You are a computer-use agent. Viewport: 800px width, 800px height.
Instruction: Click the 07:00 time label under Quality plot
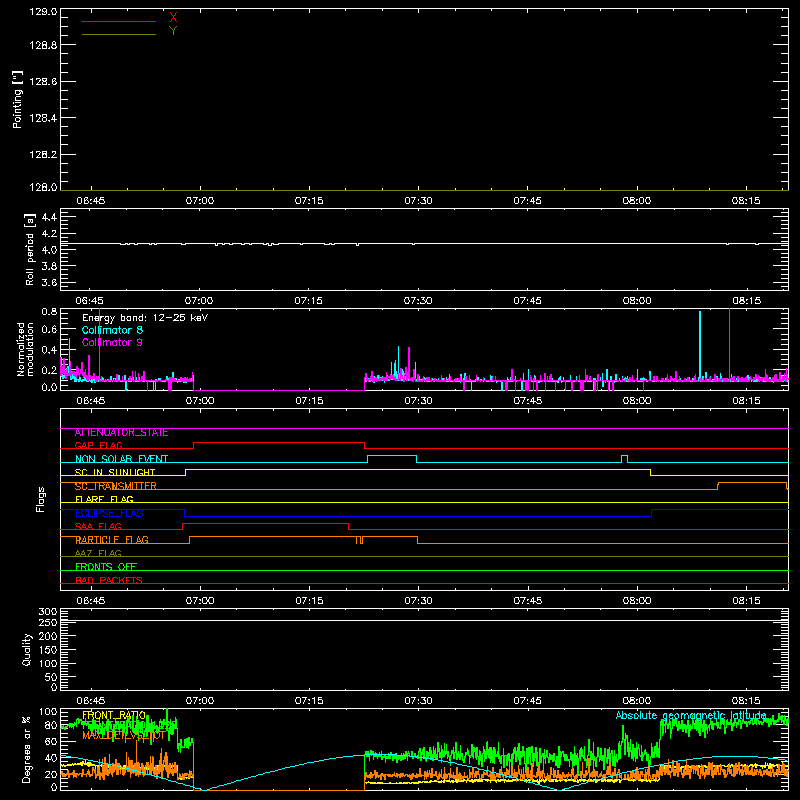(x=200, y=701)
